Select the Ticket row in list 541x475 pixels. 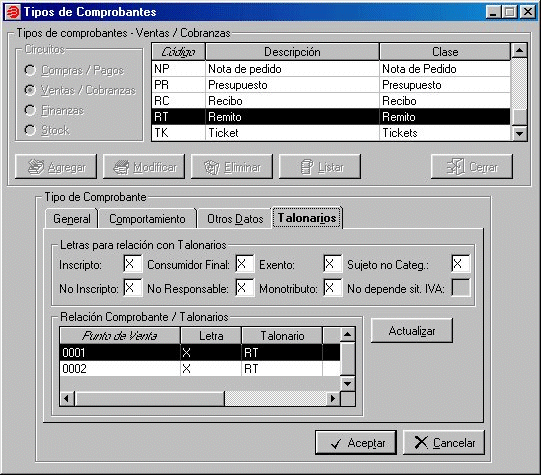[331, 133]
